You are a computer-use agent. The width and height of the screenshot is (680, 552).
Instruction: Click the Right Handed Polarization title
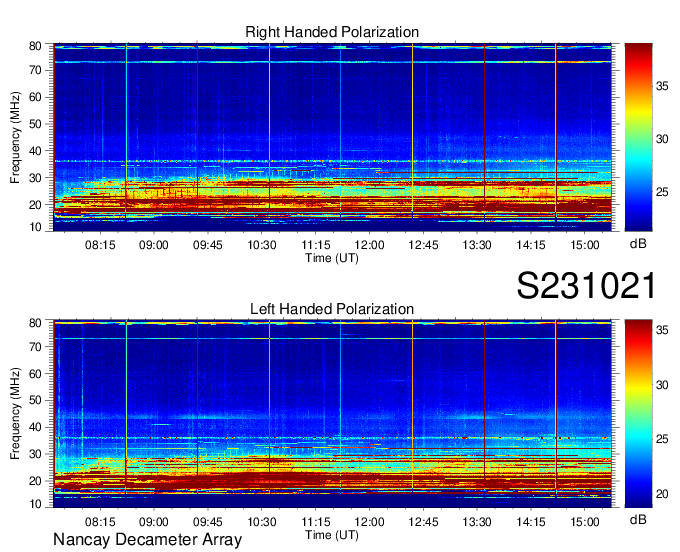332,32
